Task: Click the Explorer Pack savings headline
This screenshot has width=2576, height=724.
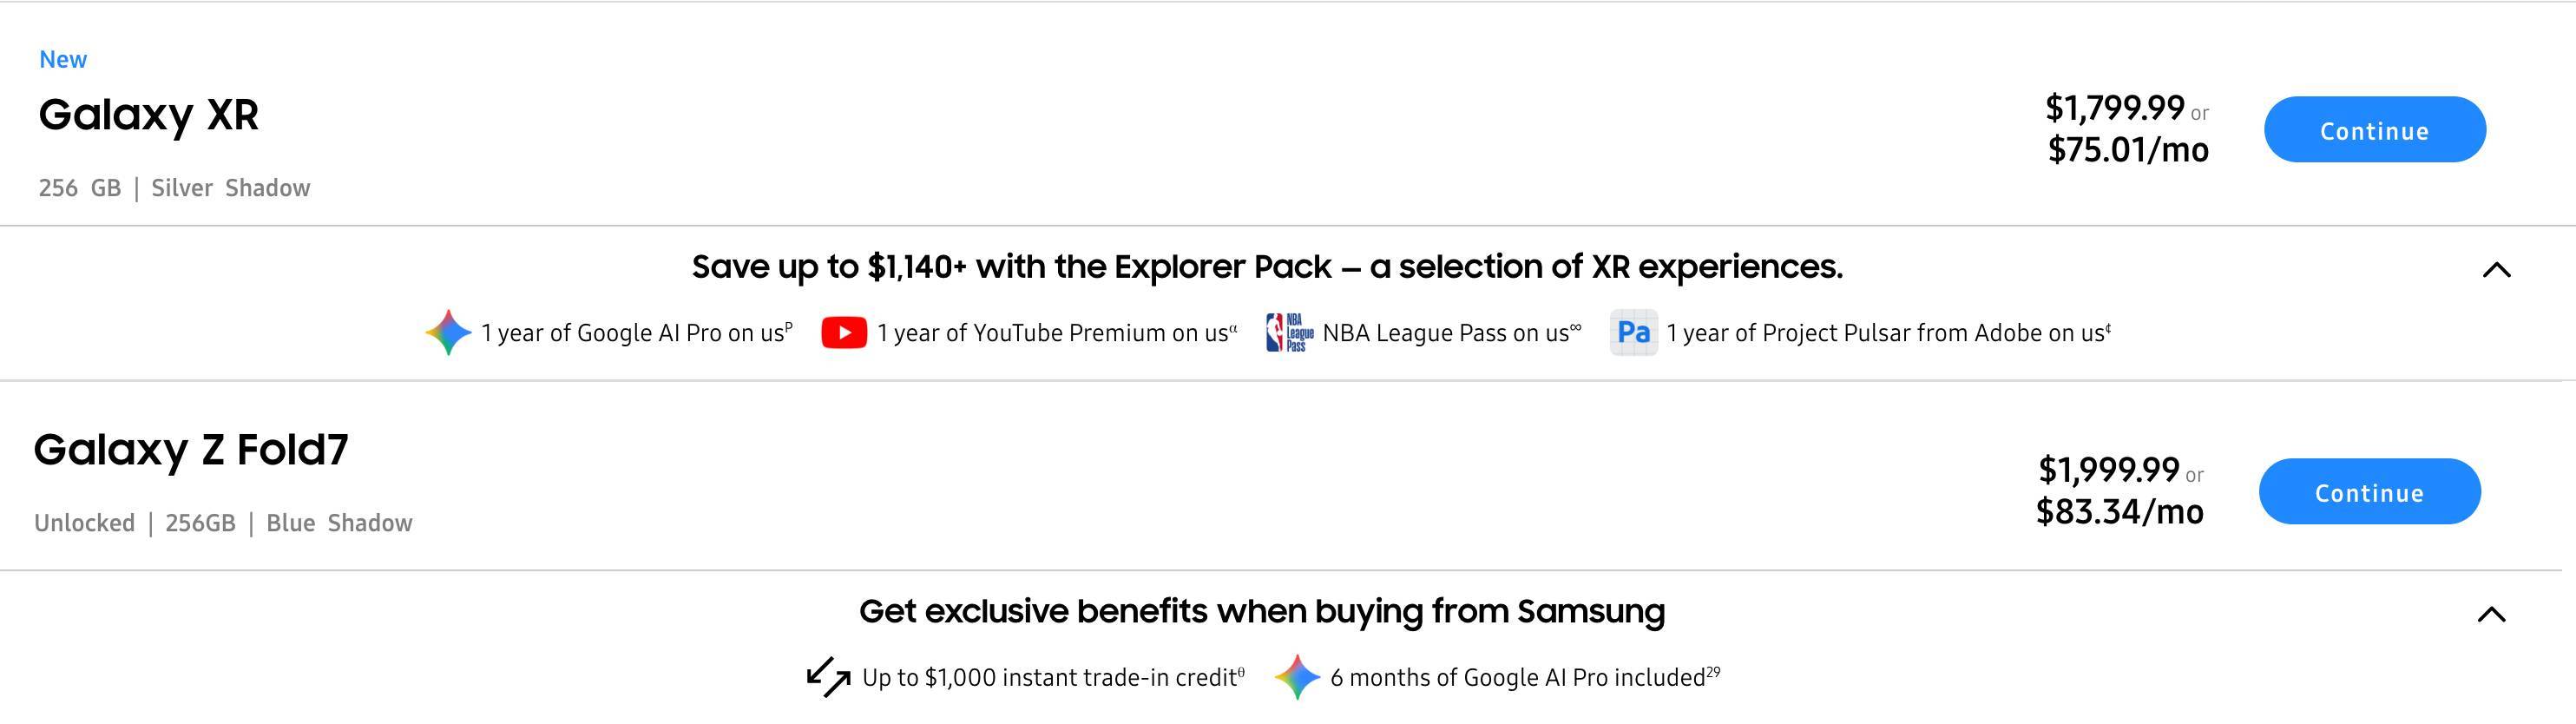Action: point(1267,267)
